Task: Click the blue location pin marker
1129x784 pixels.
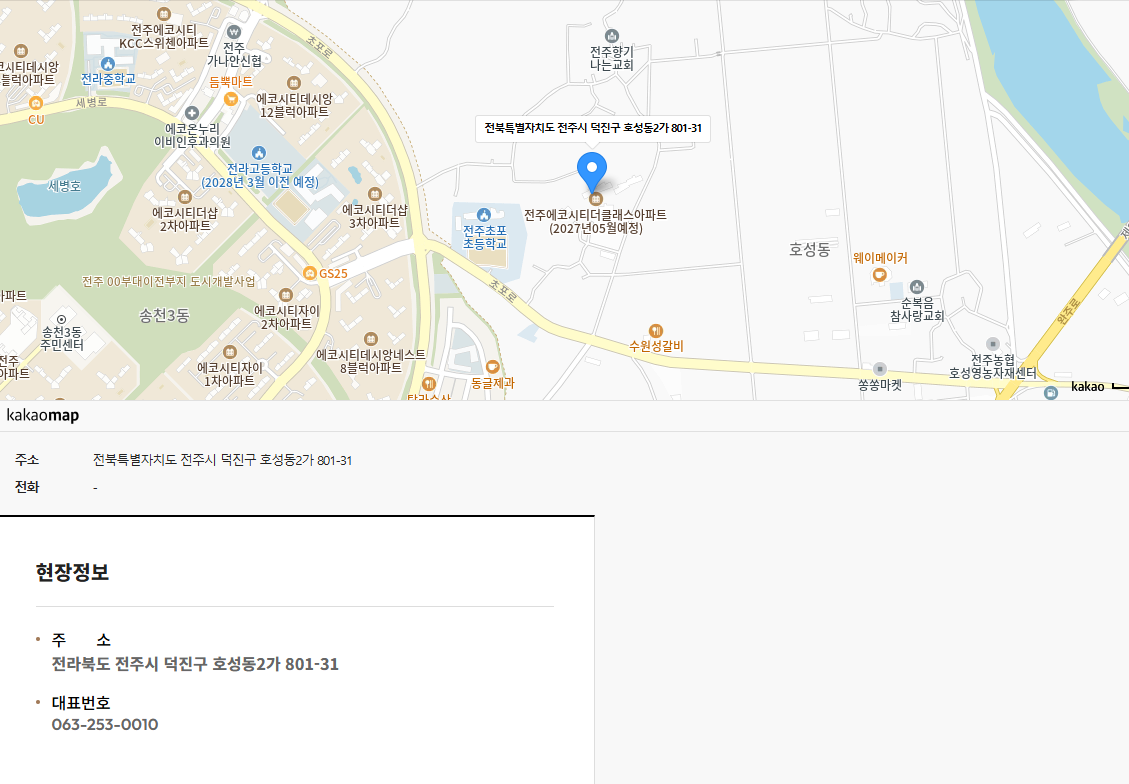Action: click(x=592, y=172)
